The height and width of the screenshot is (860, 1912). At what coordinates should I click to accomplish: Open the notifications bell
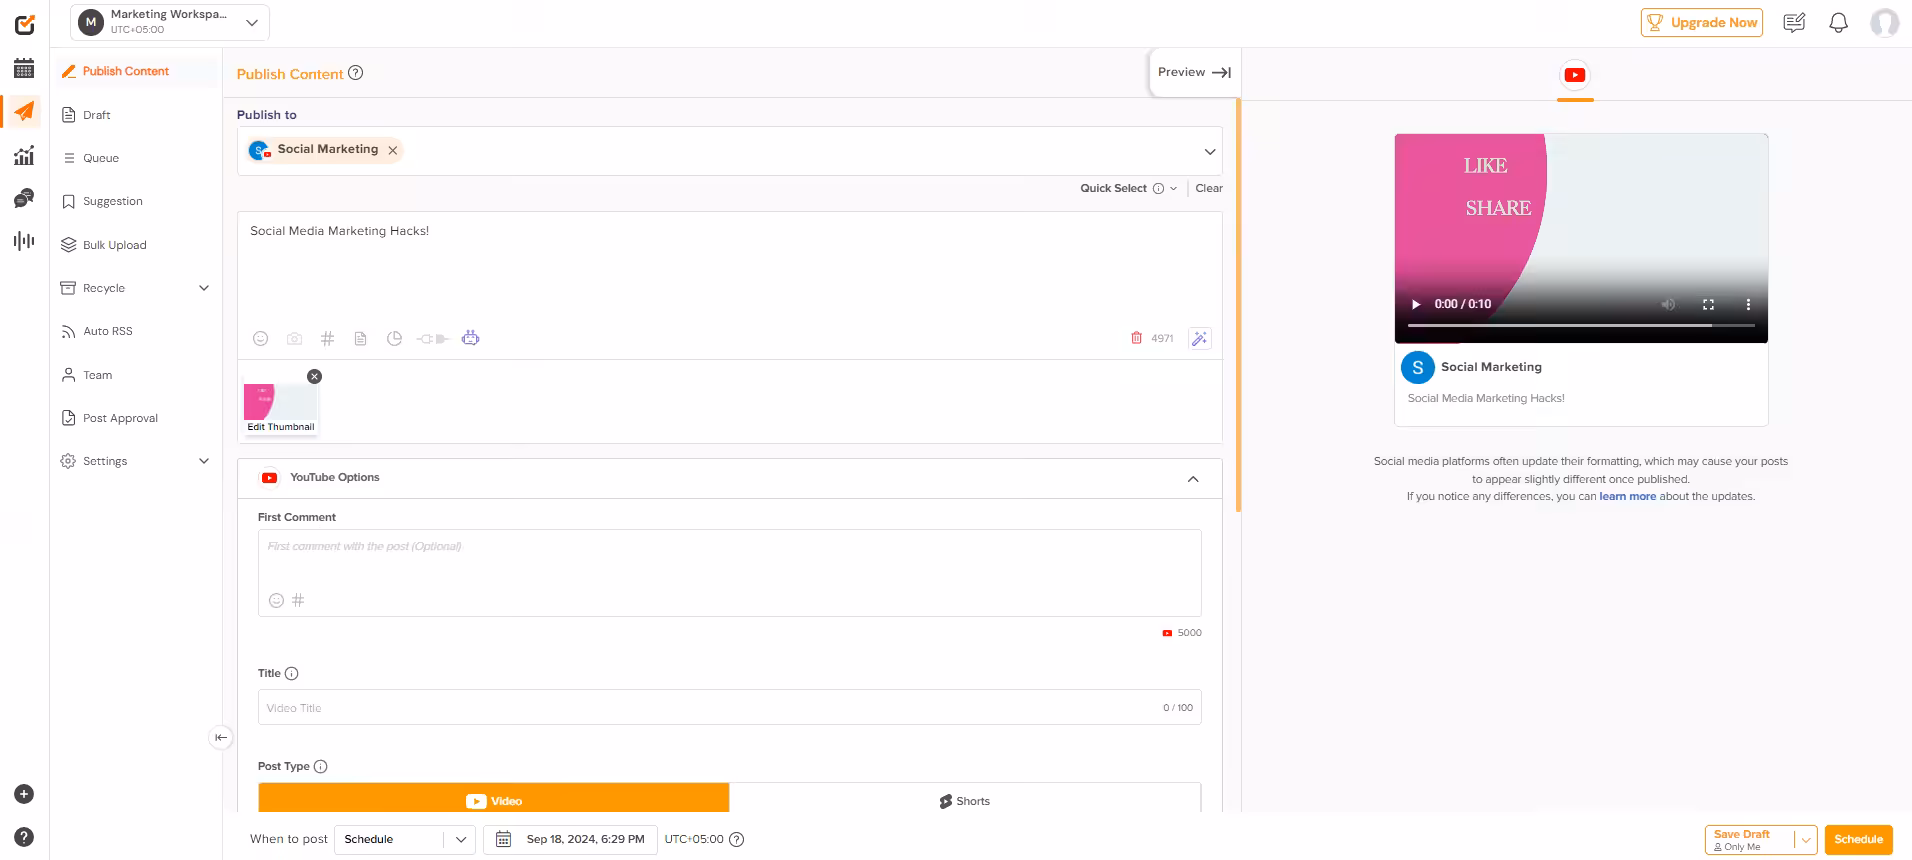(x=1838, y=22)
